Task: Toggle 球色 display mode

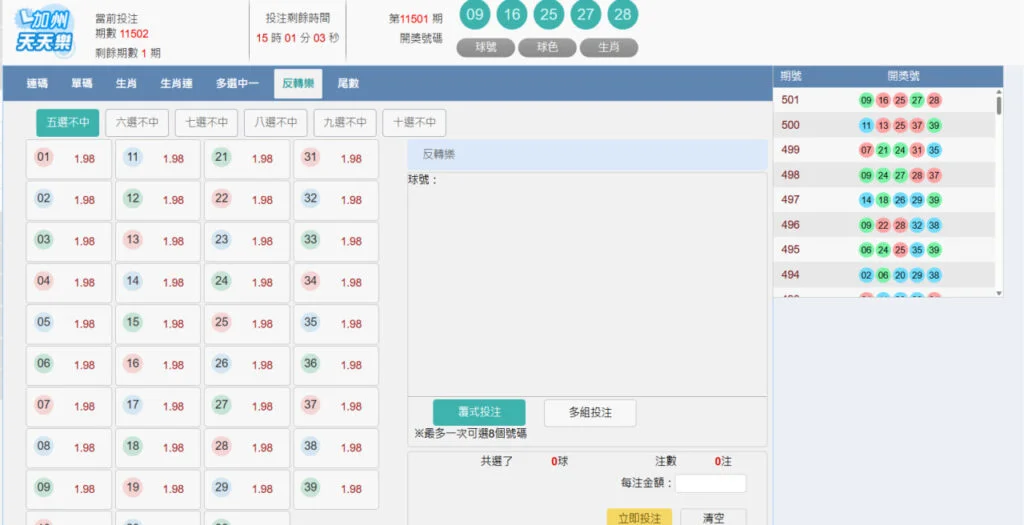Action: (x=547, y=48)
